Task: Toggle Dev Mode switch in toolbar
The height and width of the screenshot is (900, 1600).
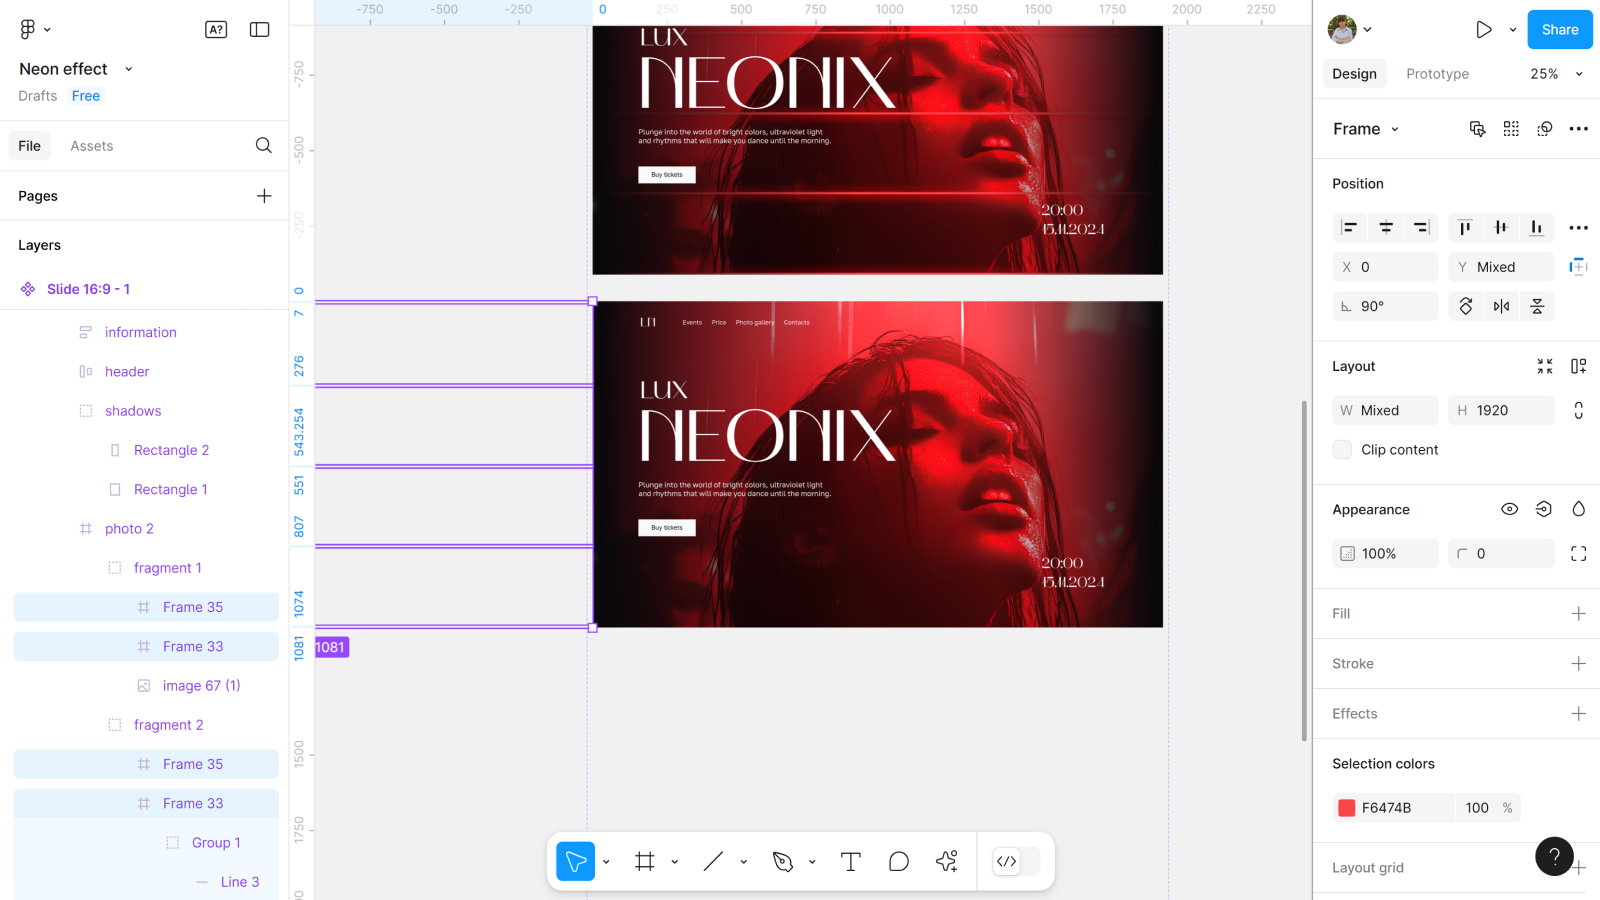Action: [1016, 862]
